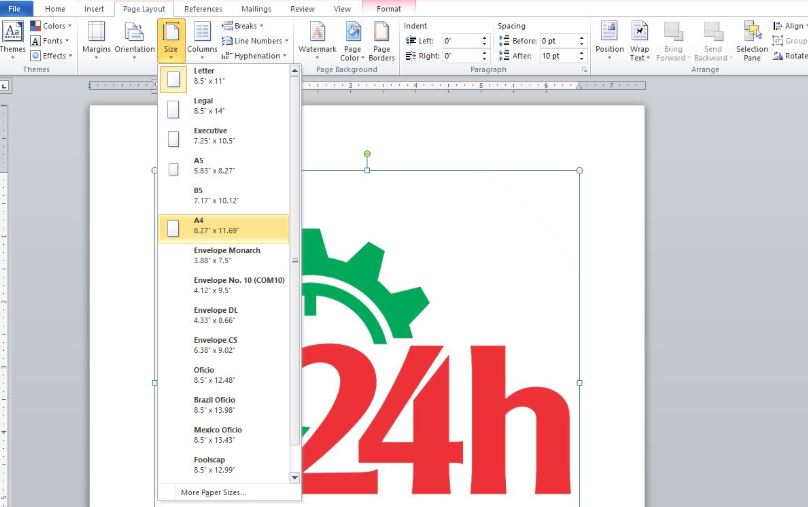Viewport: 808px width, 507px height.
Task: Open theme Fonts dropdown
Action: pyautogui.click(x=49, y=41)
